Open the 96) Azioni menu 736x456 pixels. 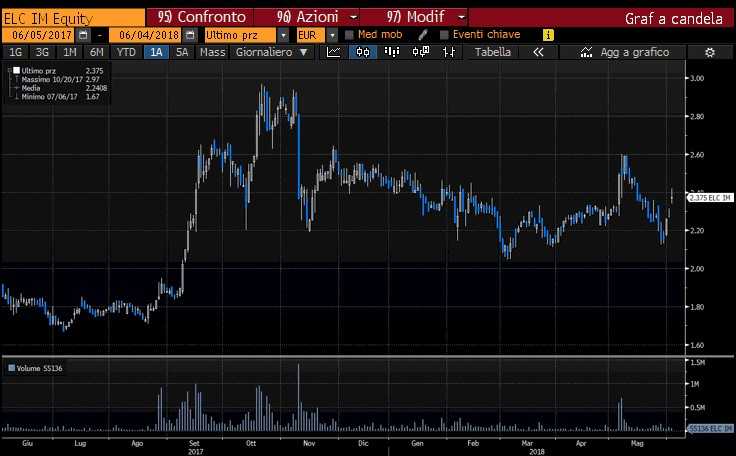pyautogui.click(x=307, y=17)
